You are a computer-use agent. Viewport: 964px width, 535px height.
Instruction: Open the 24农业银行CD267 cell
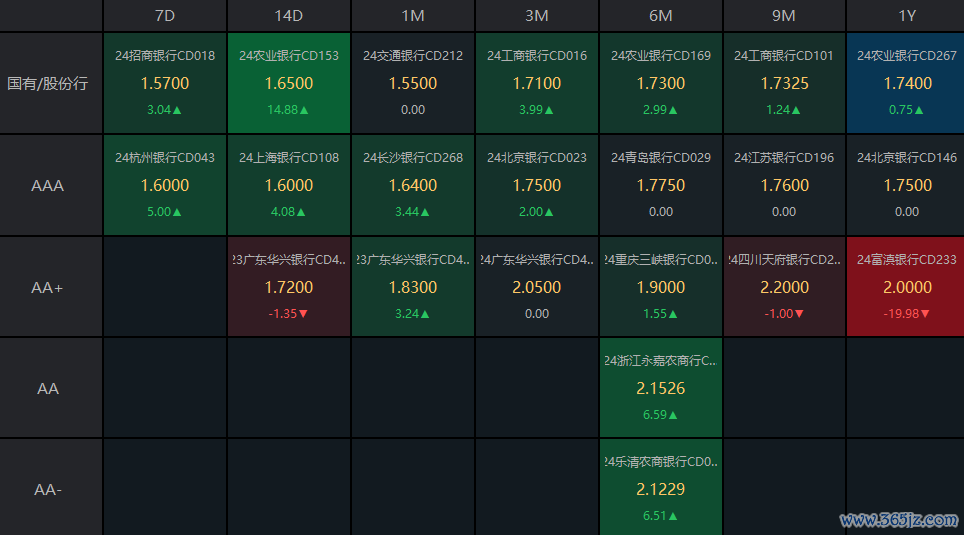(906, 83)
